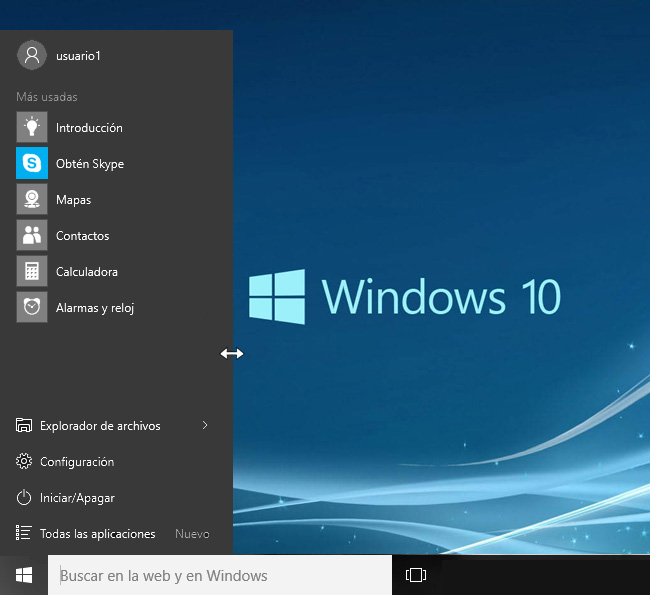This screenshot has height=595, width=650.
Task: Open the Obtén Skype entry
Action: 90,164
